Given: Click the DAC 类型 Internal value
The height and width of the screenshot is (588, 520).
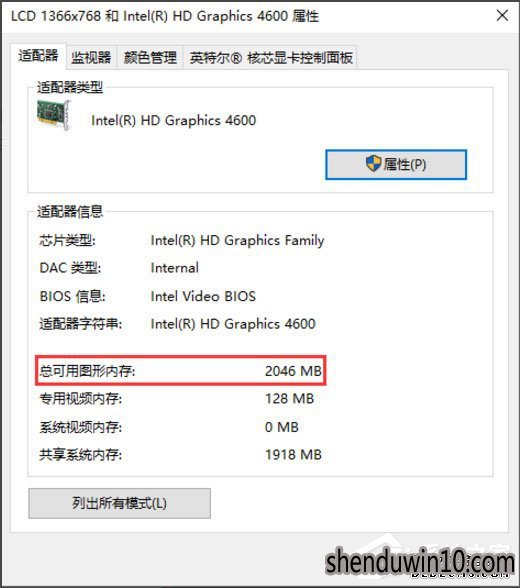Looking at the screenshot, I should (x=175, y=268).
